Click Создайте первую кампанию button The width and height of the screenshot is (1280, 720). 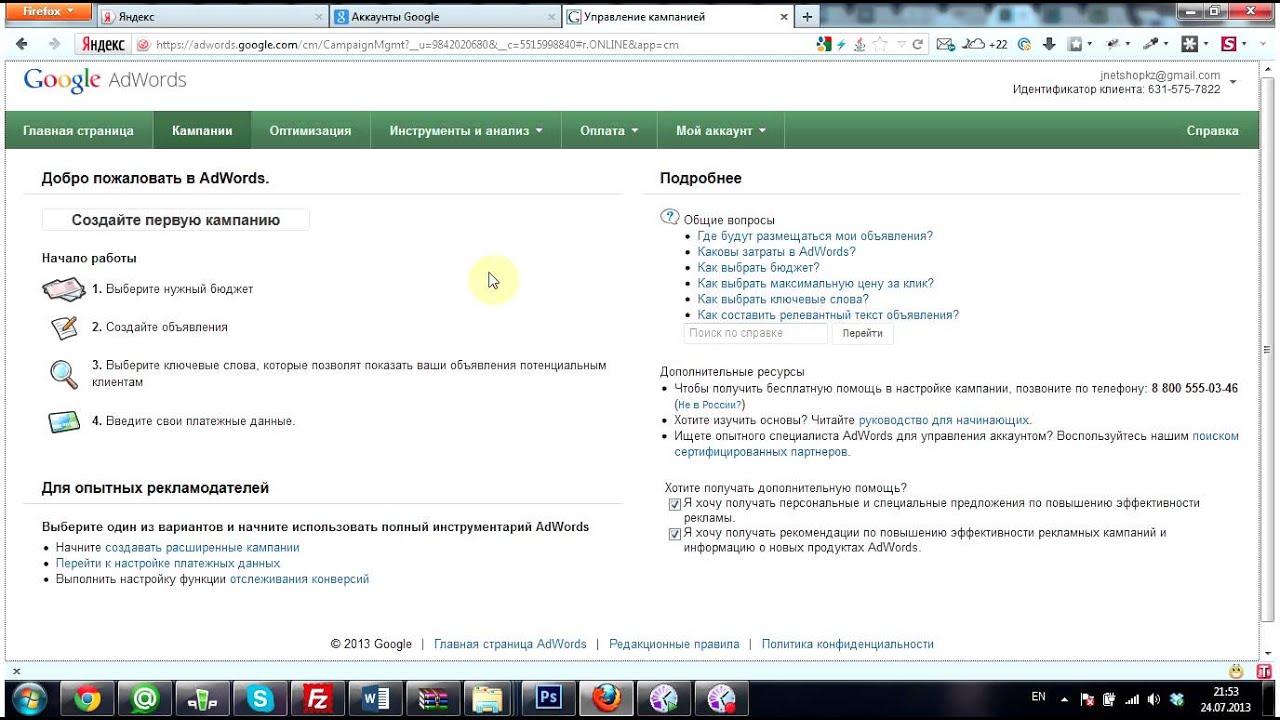176,220
